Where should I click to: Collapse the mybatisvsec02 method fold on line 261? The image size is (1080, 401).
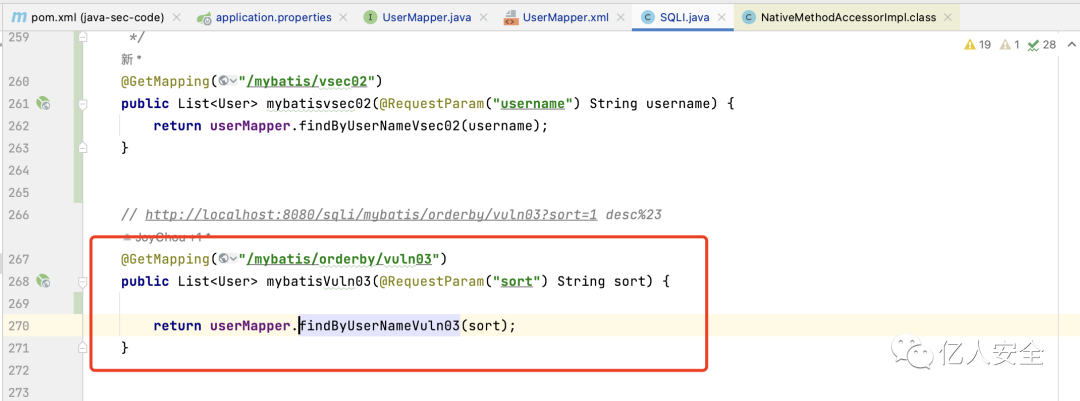(83, 104)
